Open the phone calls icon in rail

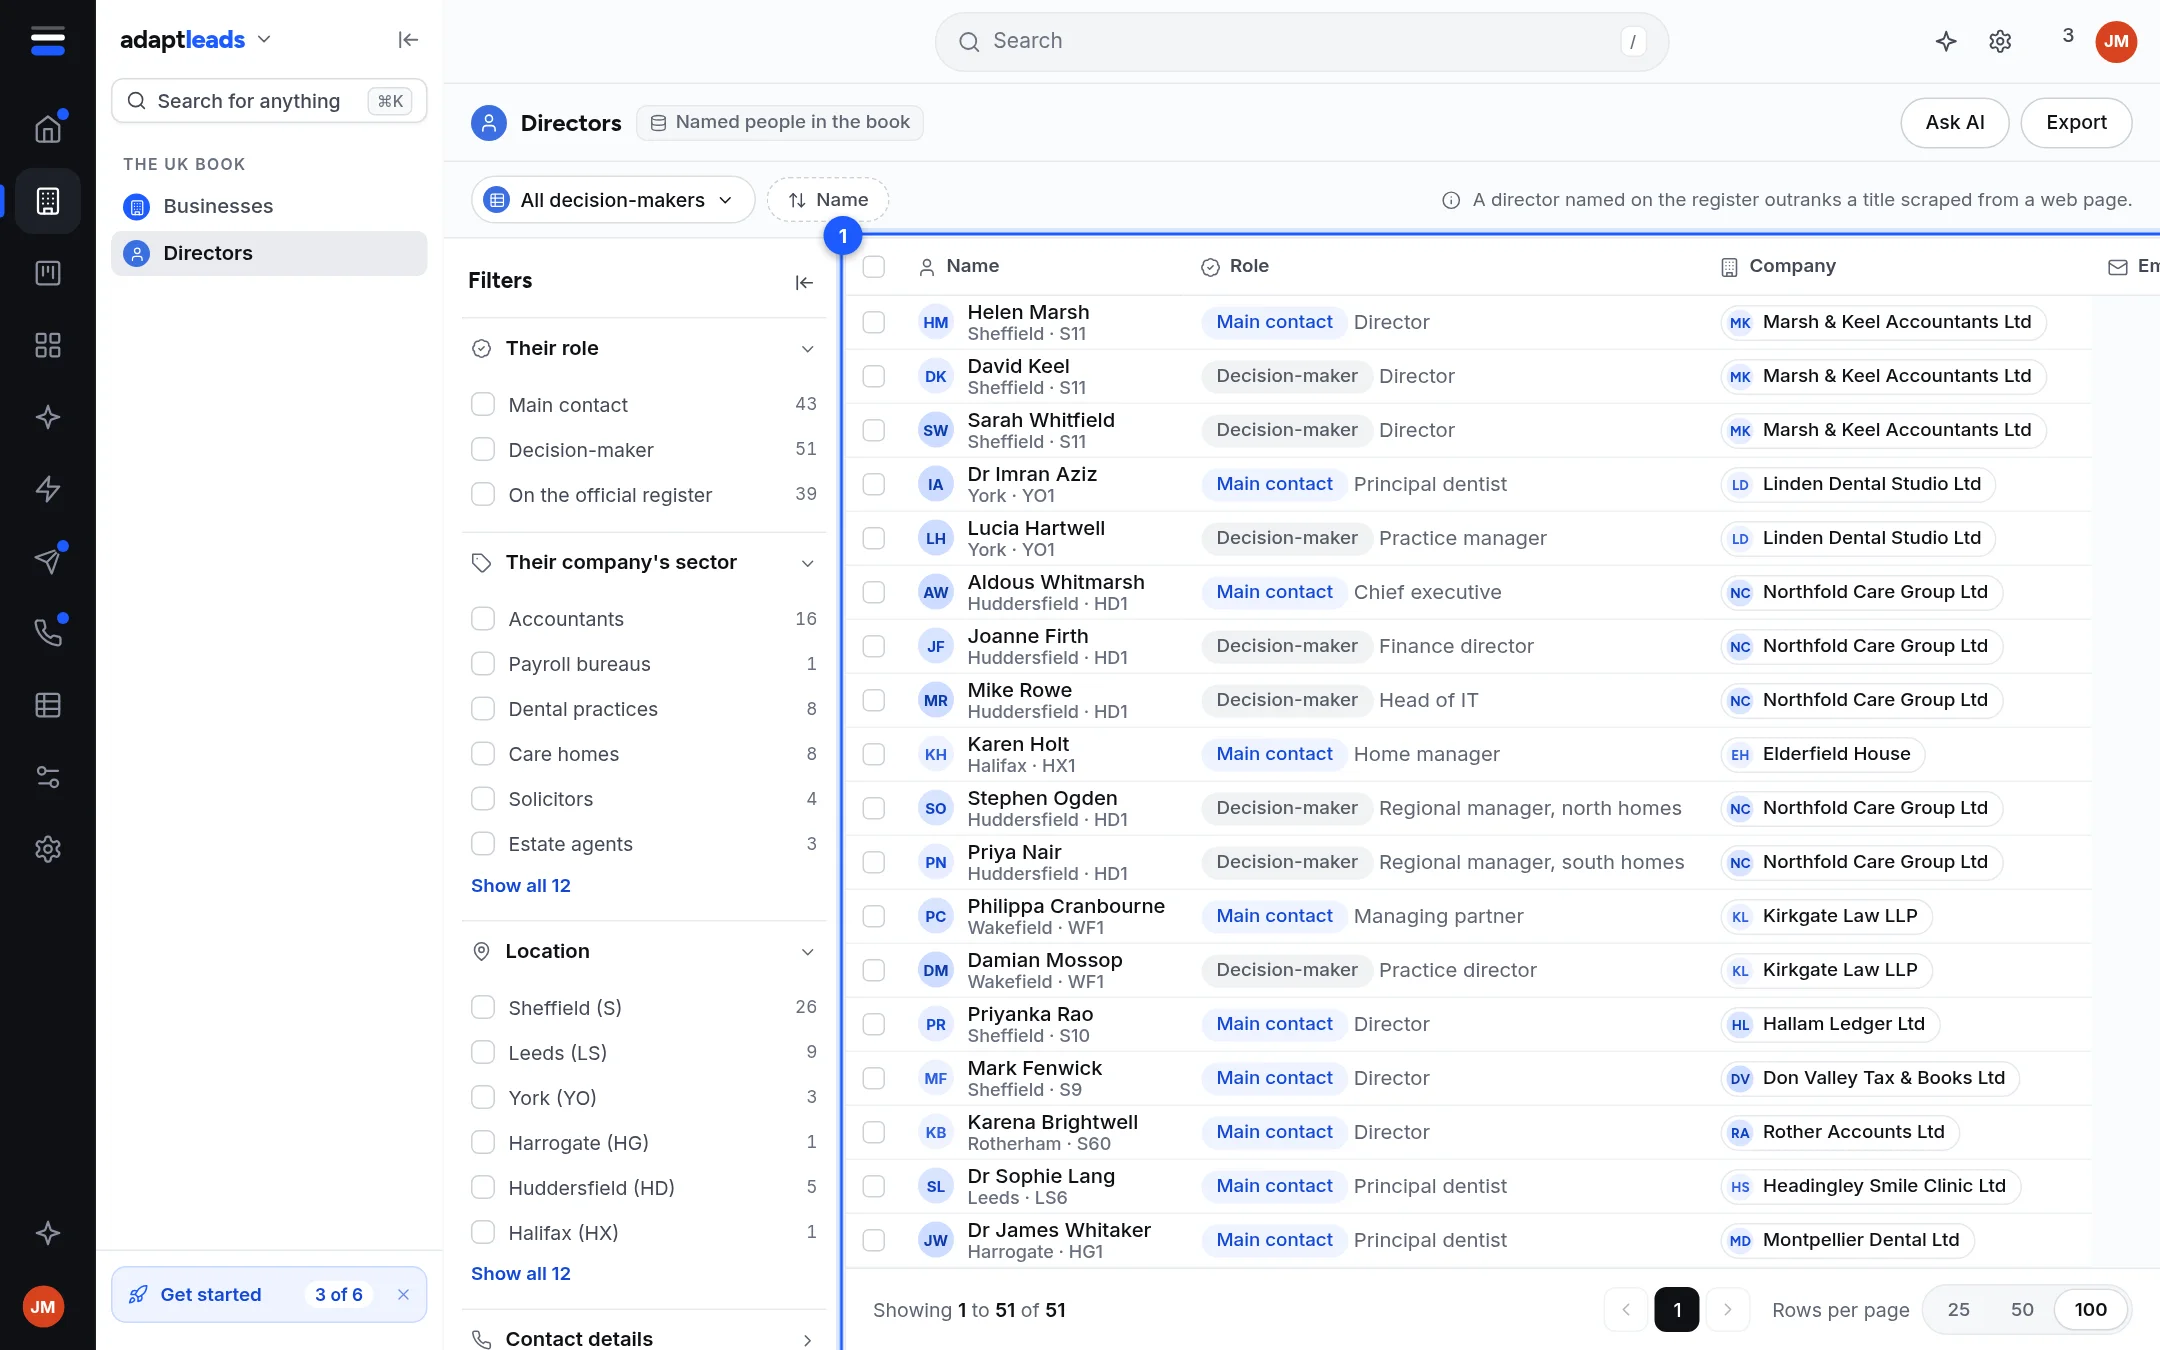click(48, 633)
